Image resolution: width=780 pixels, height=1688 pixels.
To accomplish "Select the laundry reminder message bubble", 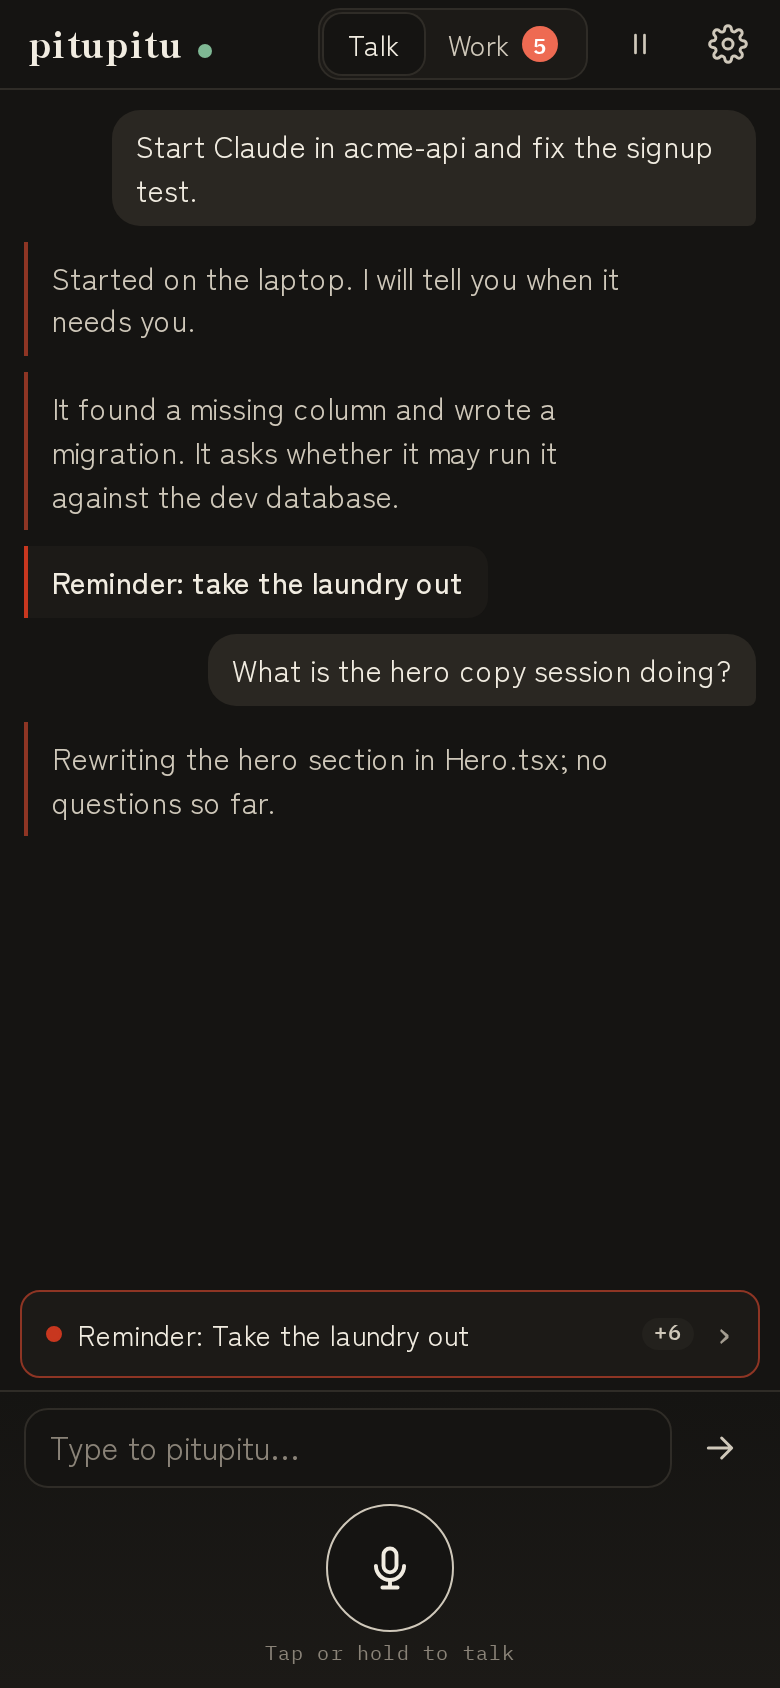I will click(x=256, y=583).
